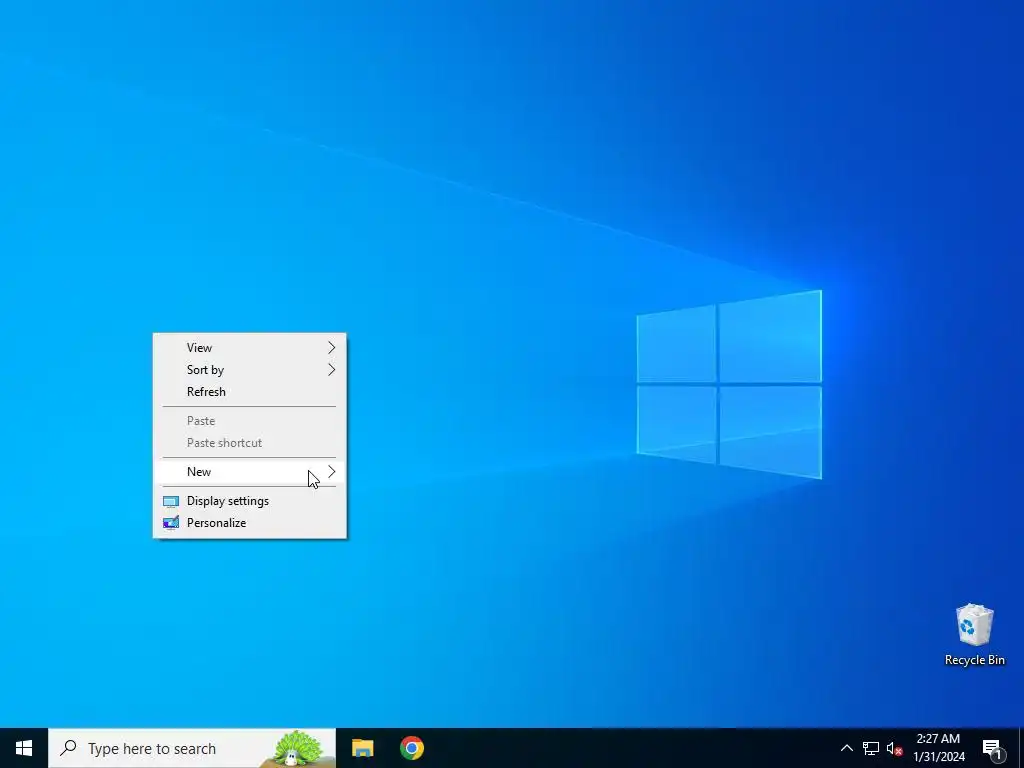
Task: Click the Recycle Bin label text
Action: [x=974, y=660]
